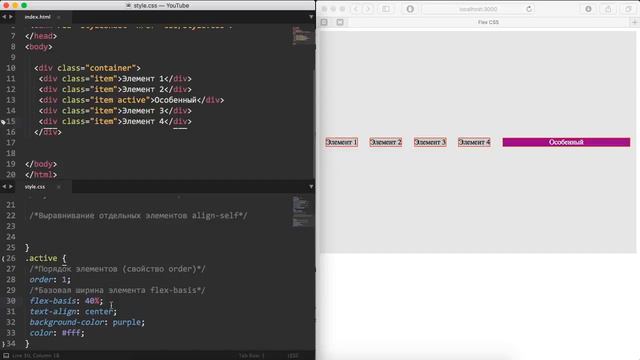The image size is (640, 360).
Task: Click the Элемент 4 text in code
Action: [142, 121]
